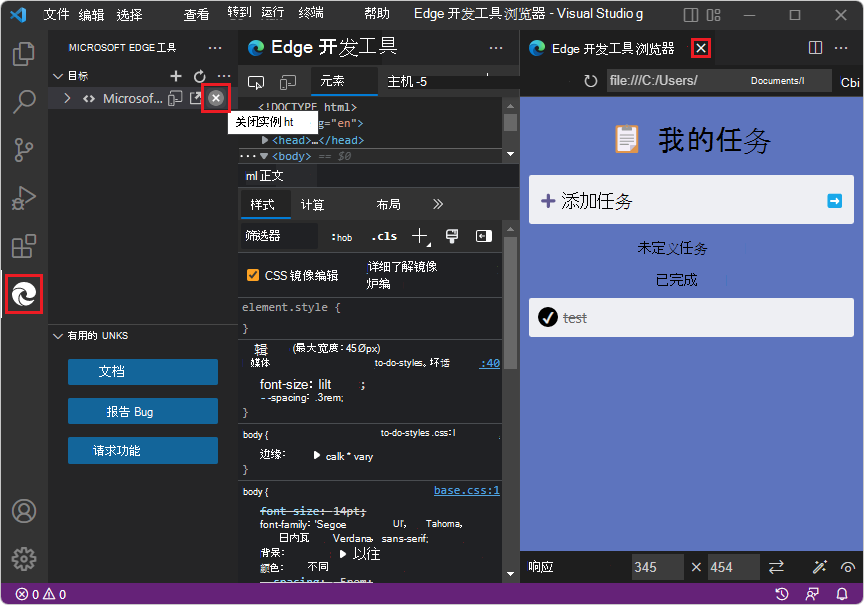Viewport: 864px width, 605px height.
Task: Open the Source Control view
Action: [23, 148]
